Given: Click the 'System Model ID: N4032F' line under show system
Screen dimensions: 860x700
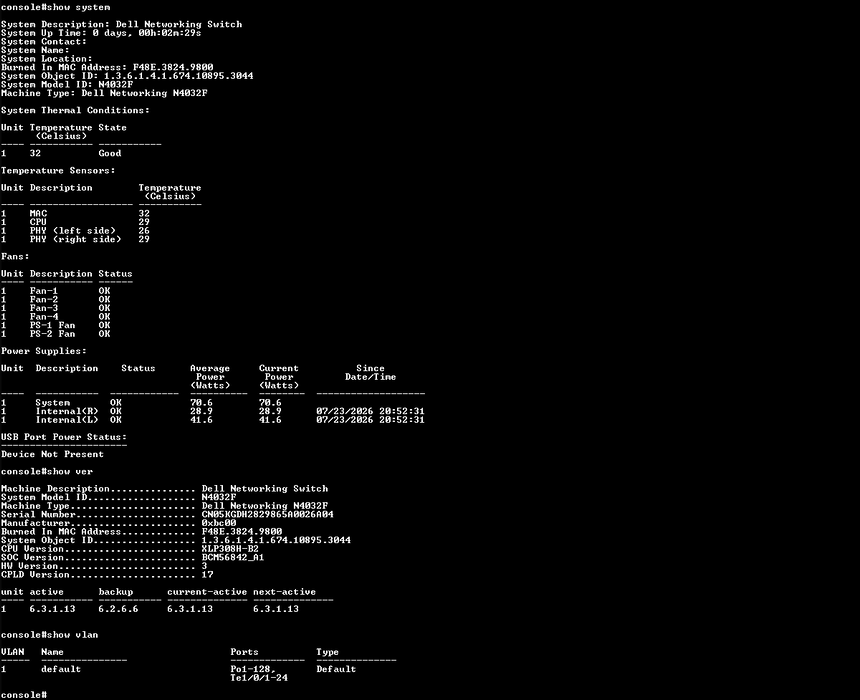Looking at the screenshot, I should coord(67,84).
